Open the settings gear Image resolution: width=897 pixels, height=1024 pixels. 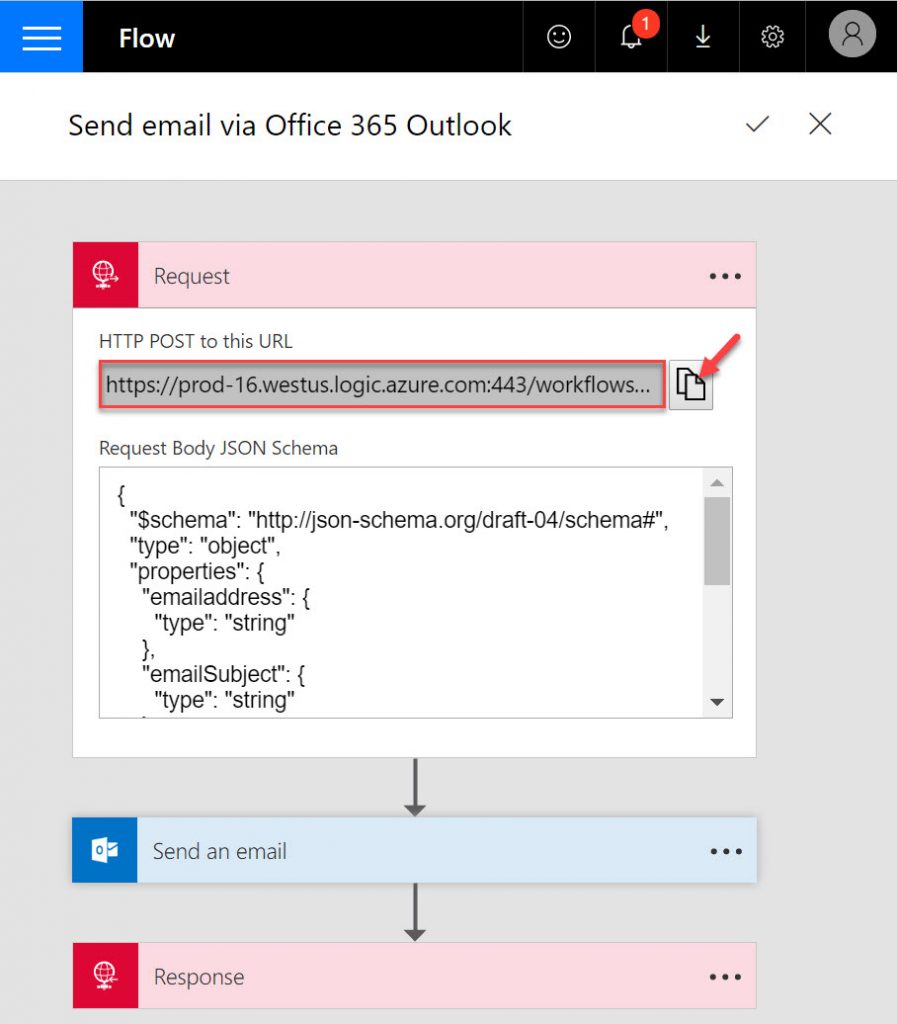[x=772, y=37]
